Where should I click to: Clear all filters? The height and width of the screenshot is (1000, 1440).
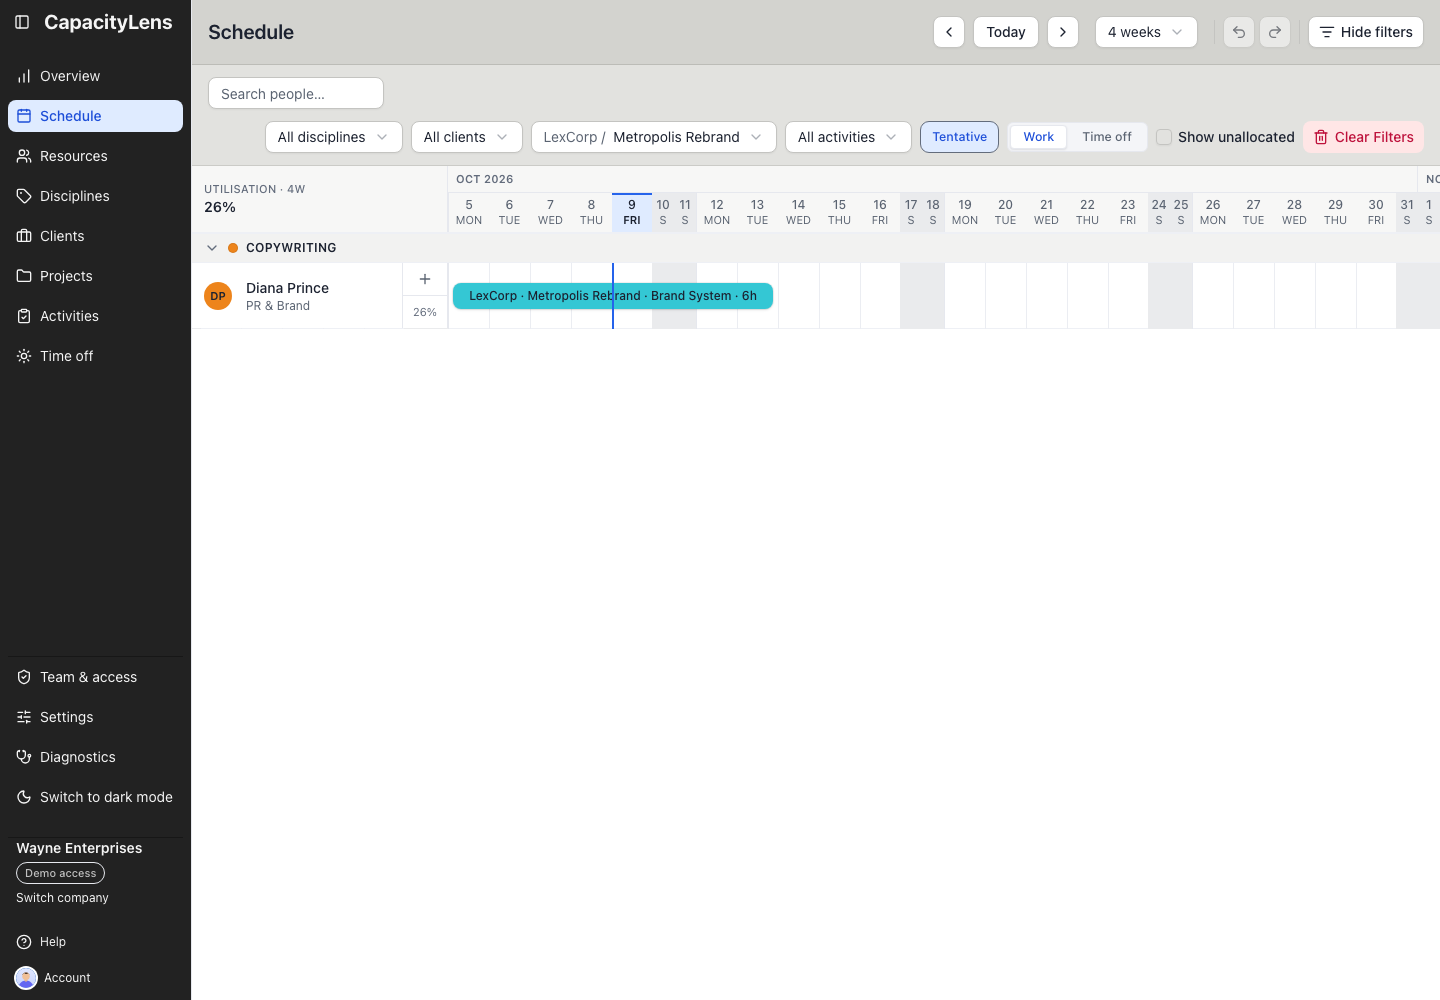(x=1364, y=137)
